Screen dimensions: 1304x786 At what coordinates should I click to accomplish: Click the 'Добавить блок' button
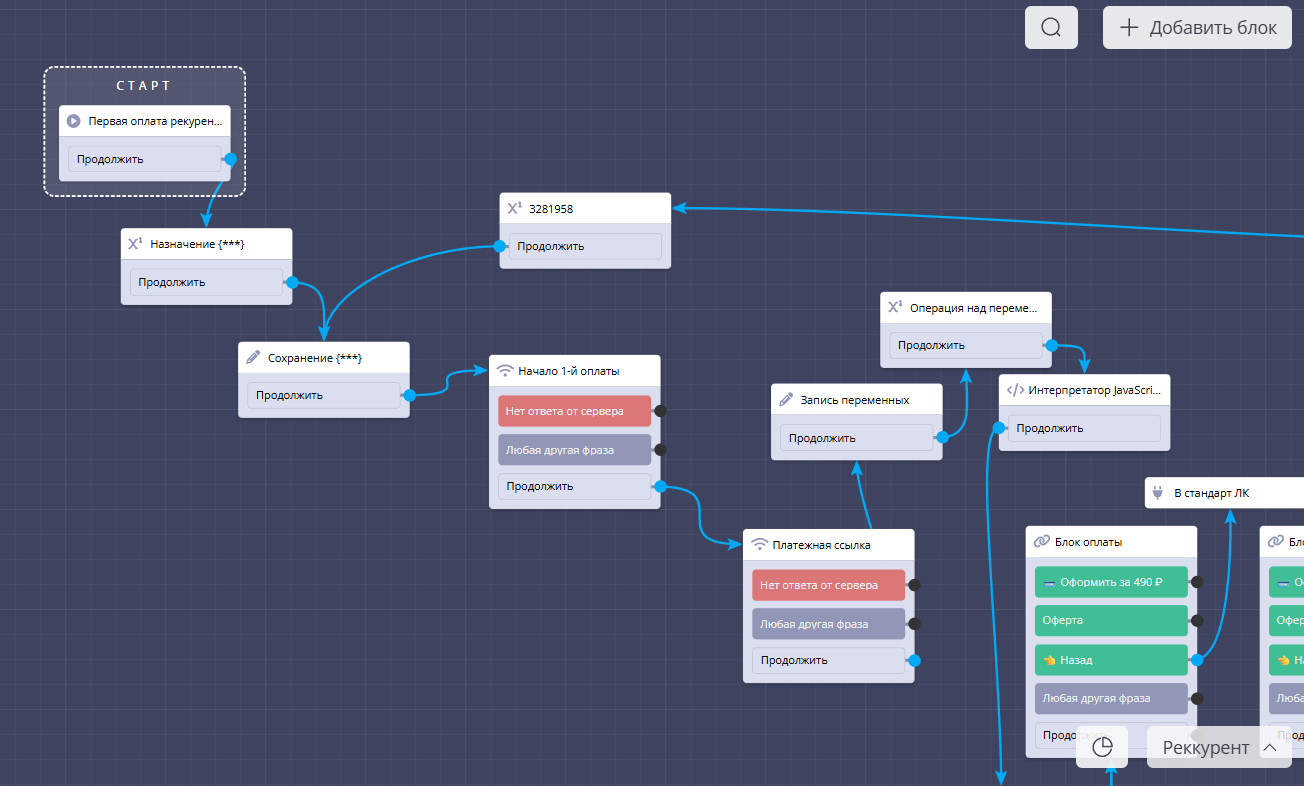pyautogui.click(x=1197, y=27)
